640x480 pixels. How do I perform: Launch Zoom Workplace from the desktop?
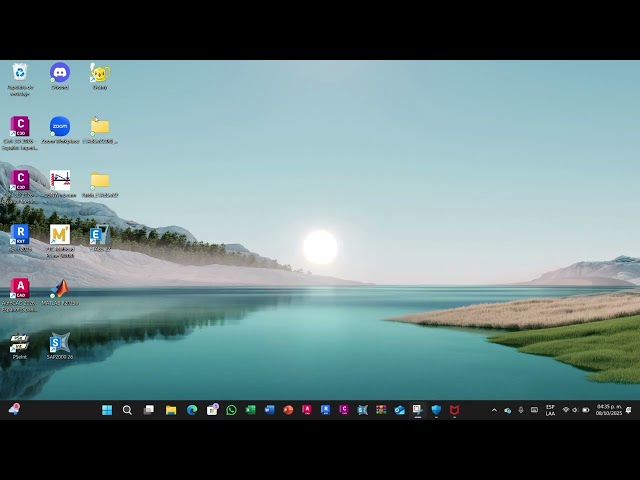pos(60,130)
